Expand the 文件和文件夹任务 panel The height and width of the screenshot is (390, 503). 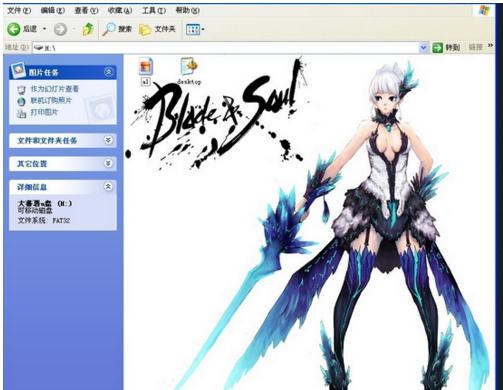(x=108, y=140)
